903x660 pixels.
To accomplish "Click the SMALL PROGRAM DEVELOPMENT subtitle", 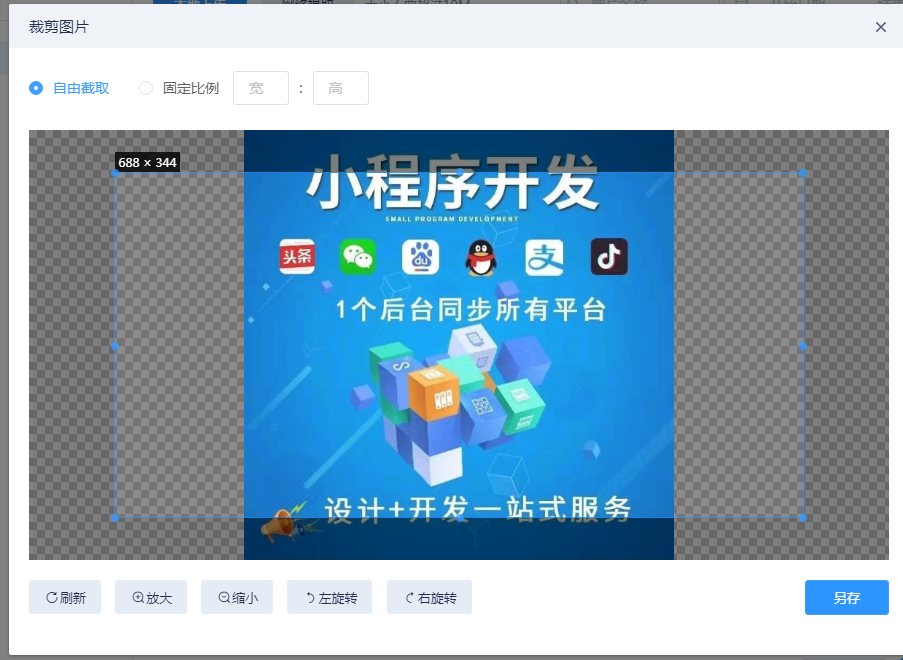I will (452, 219).
